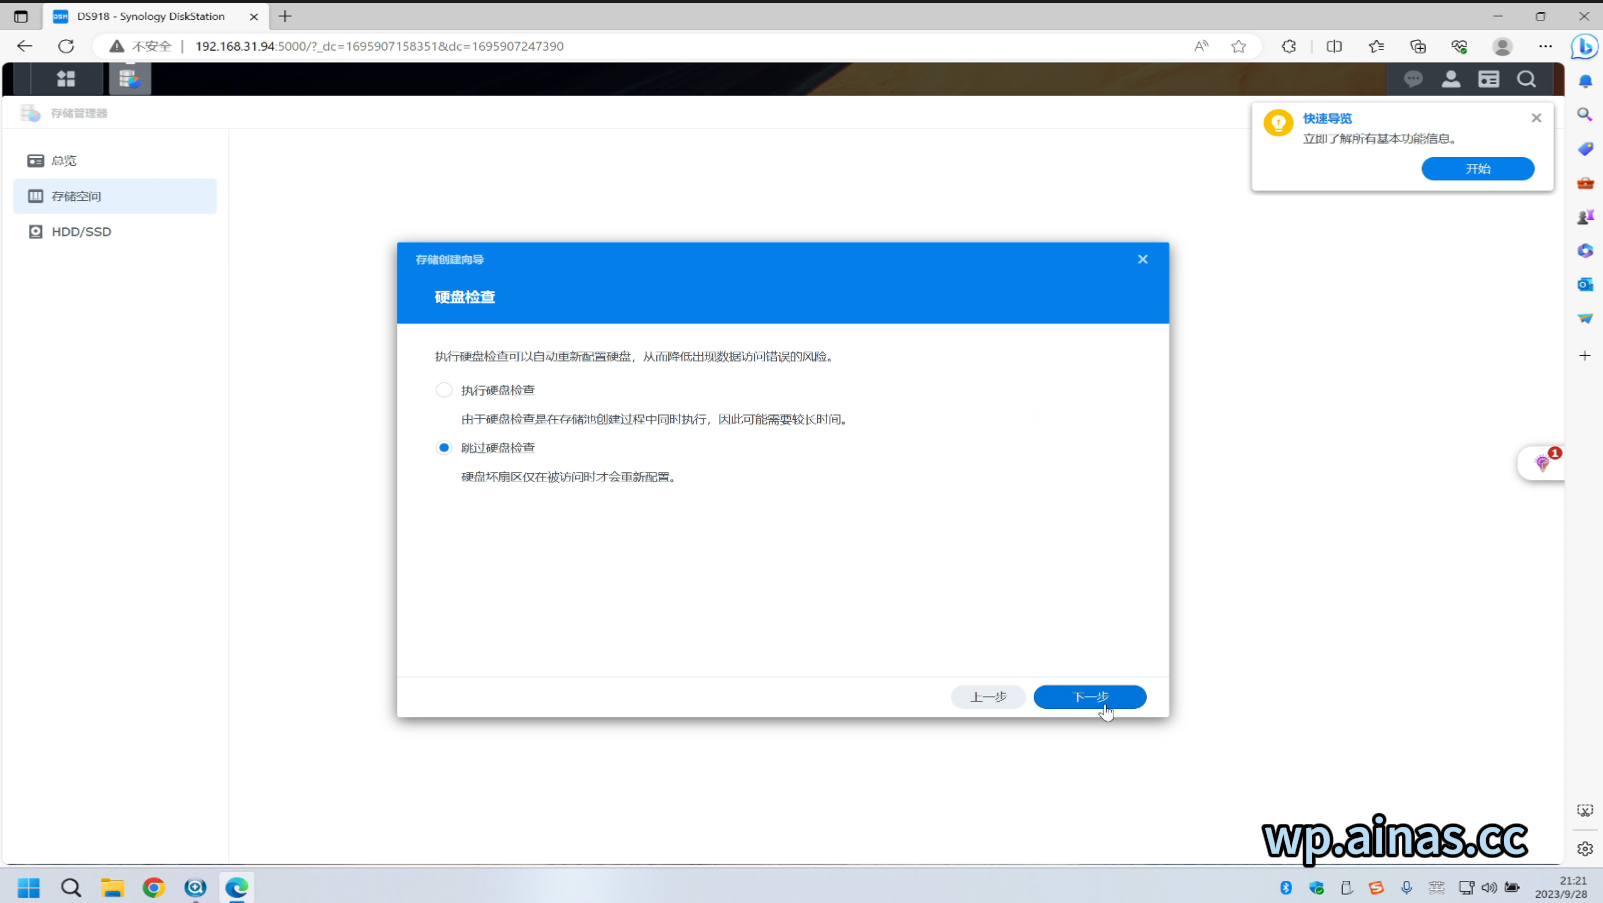
Task: Select the 跳过硬盘检查 radio option
Action: (x=444, y=448)
